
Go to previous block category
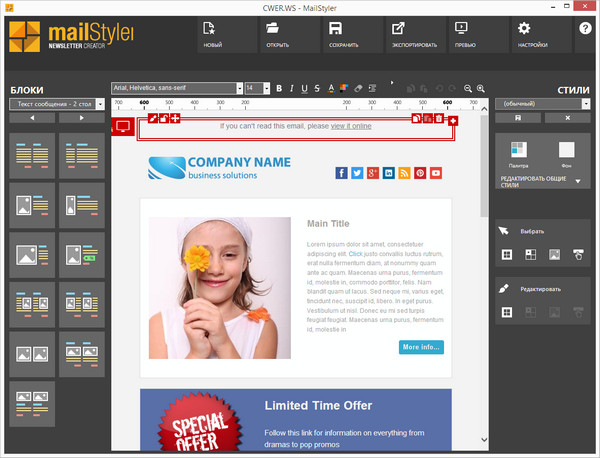click(32, 118)
